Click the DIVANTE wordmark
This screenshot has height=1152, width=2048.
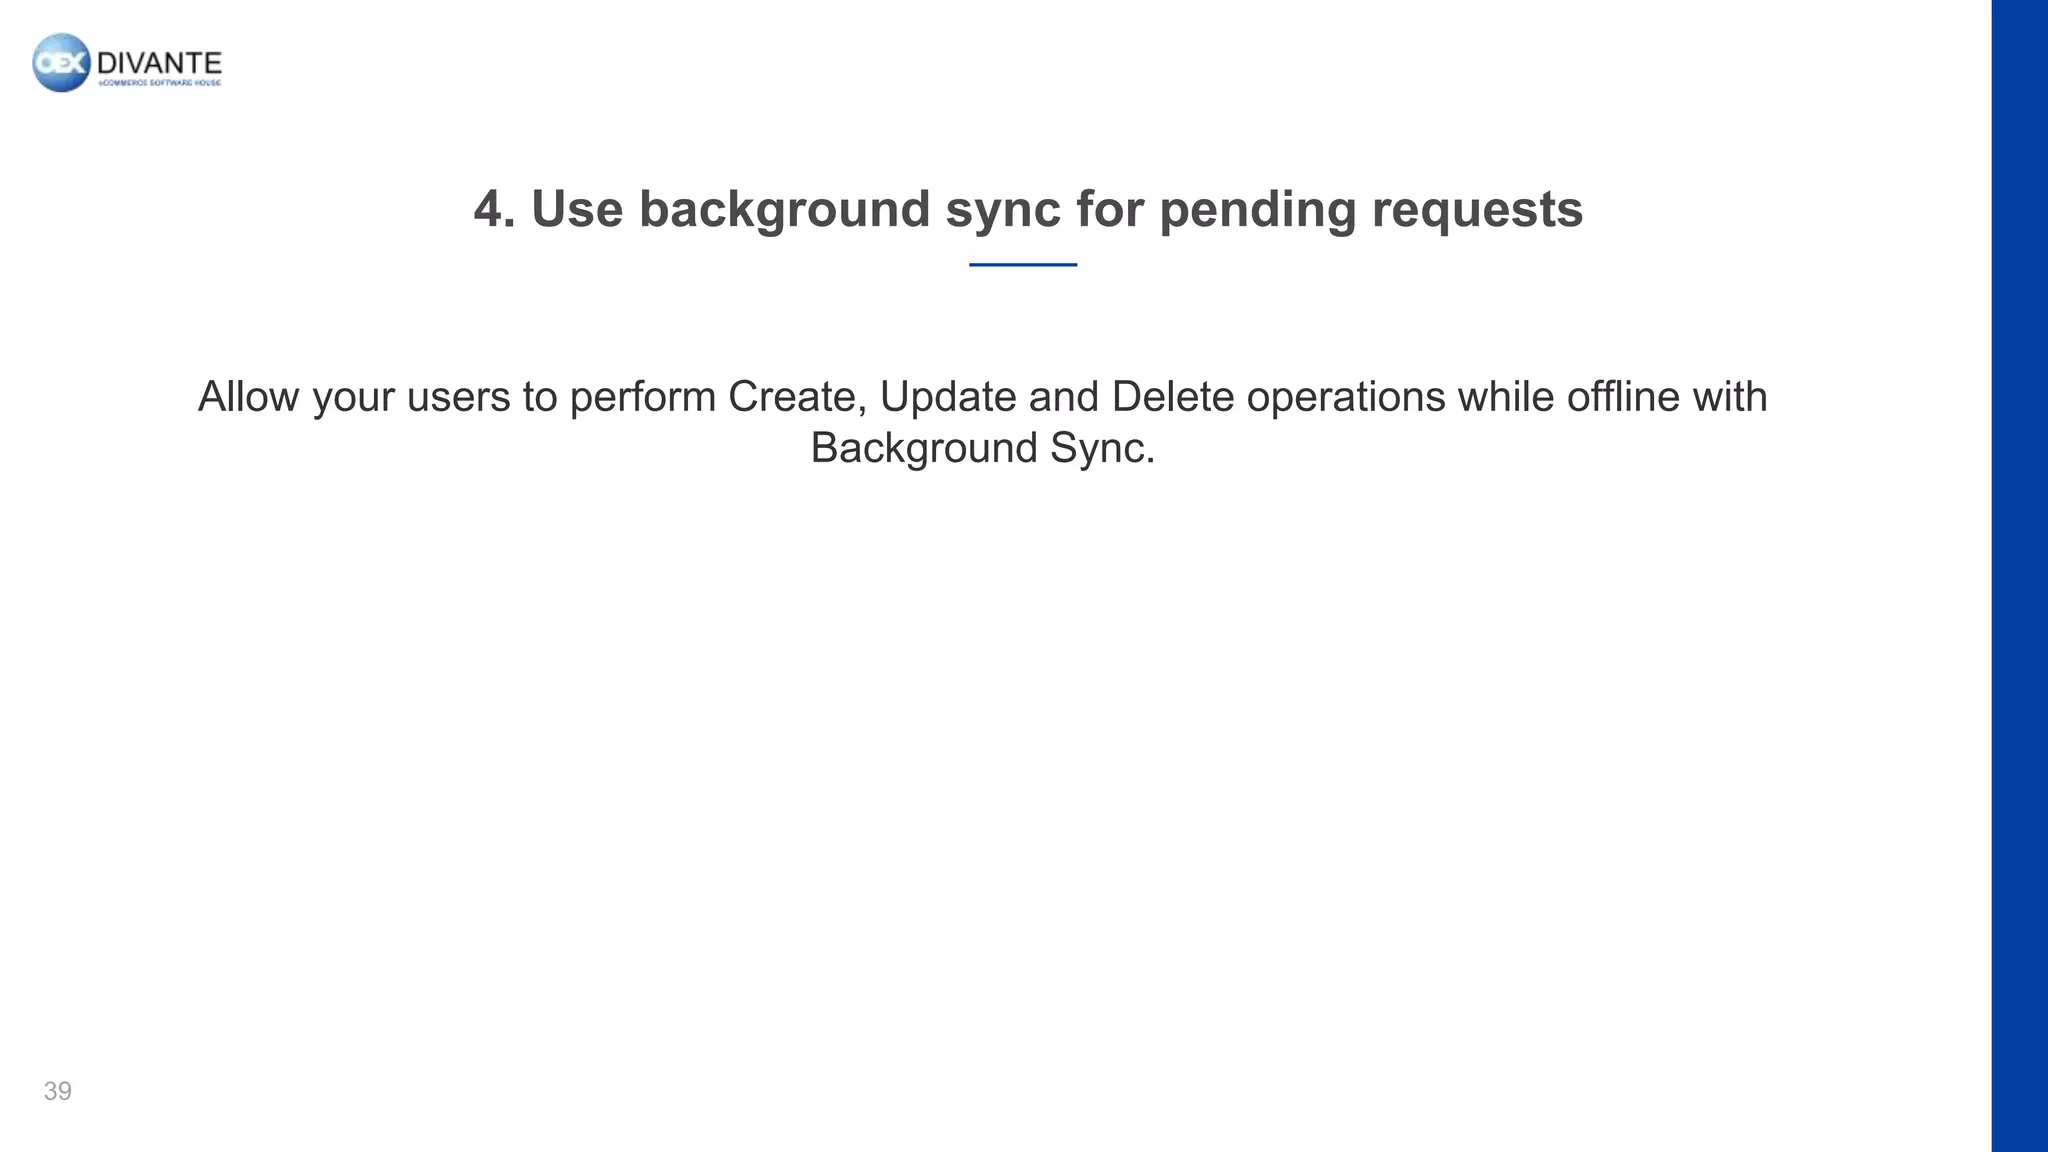(159, 64)
